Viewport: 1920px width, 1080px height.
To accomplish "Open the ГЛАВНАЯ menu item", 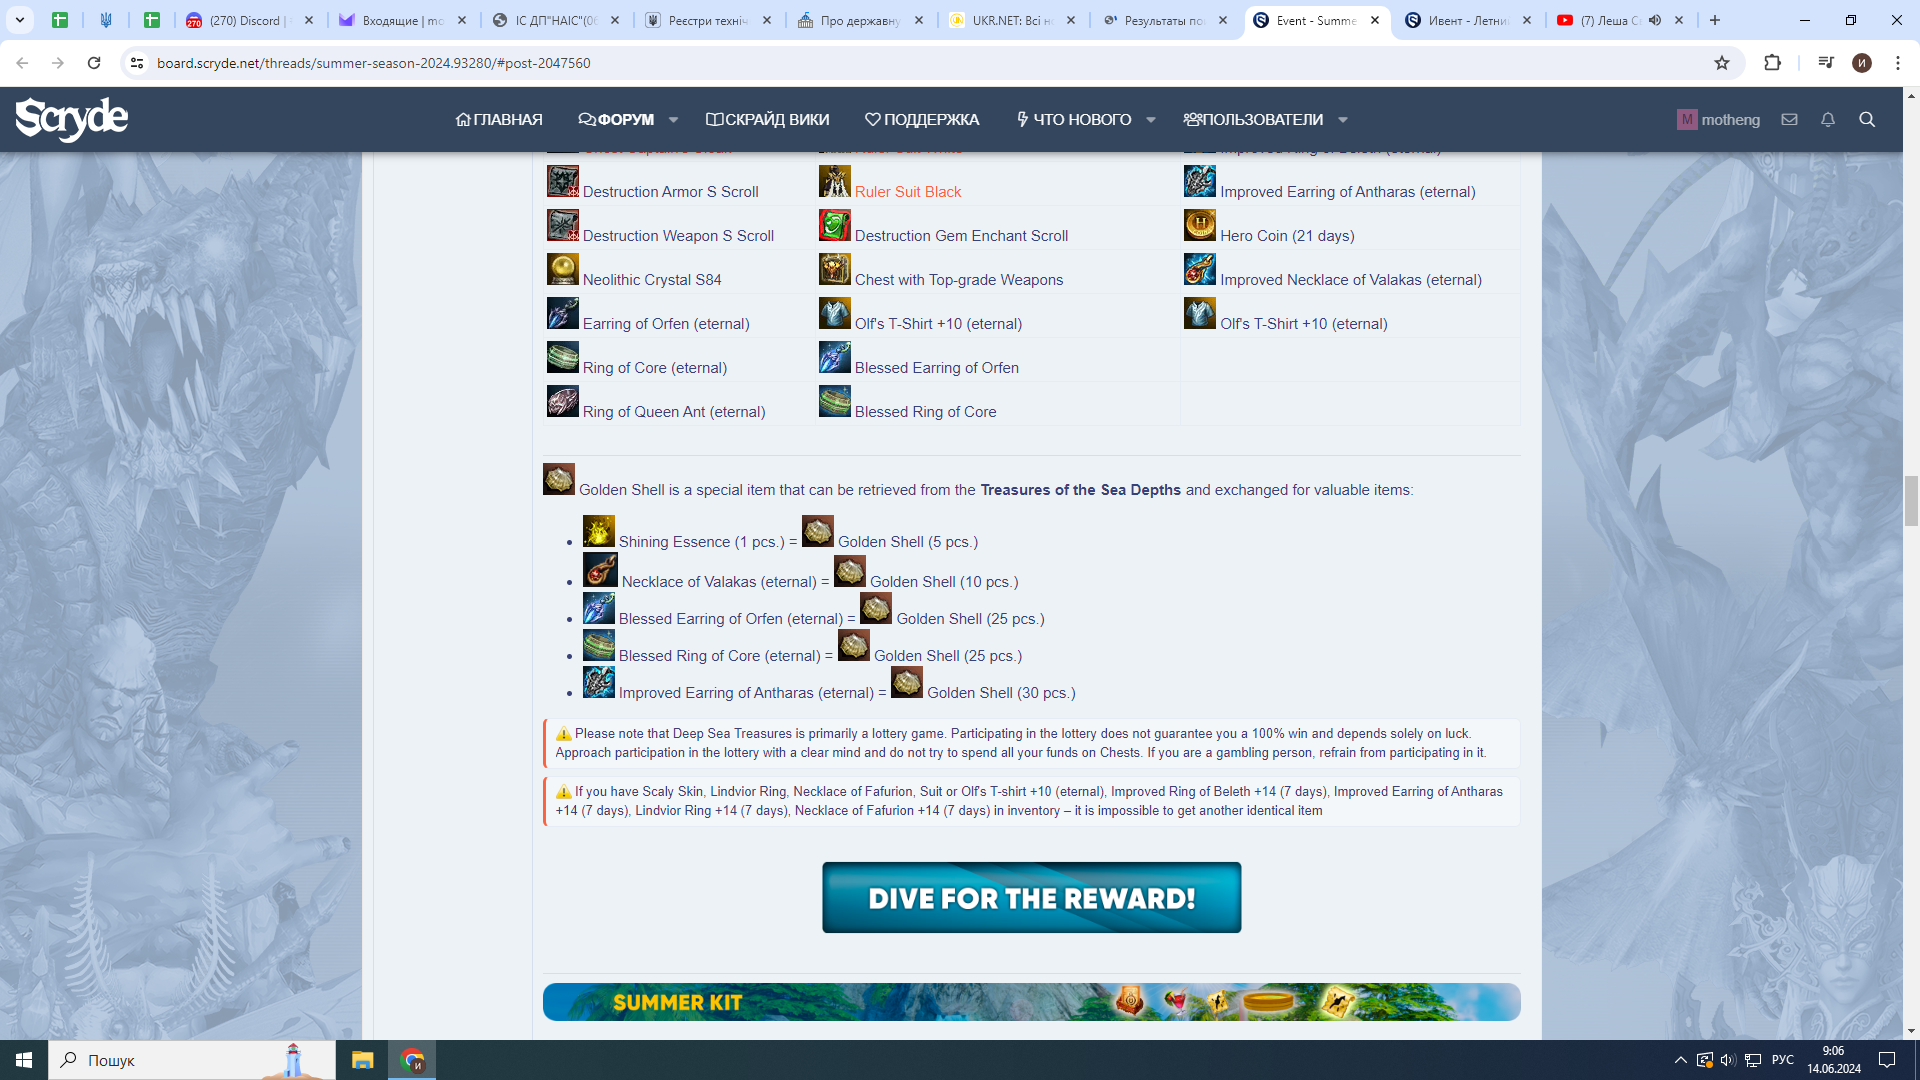I will tap(499, 120).
